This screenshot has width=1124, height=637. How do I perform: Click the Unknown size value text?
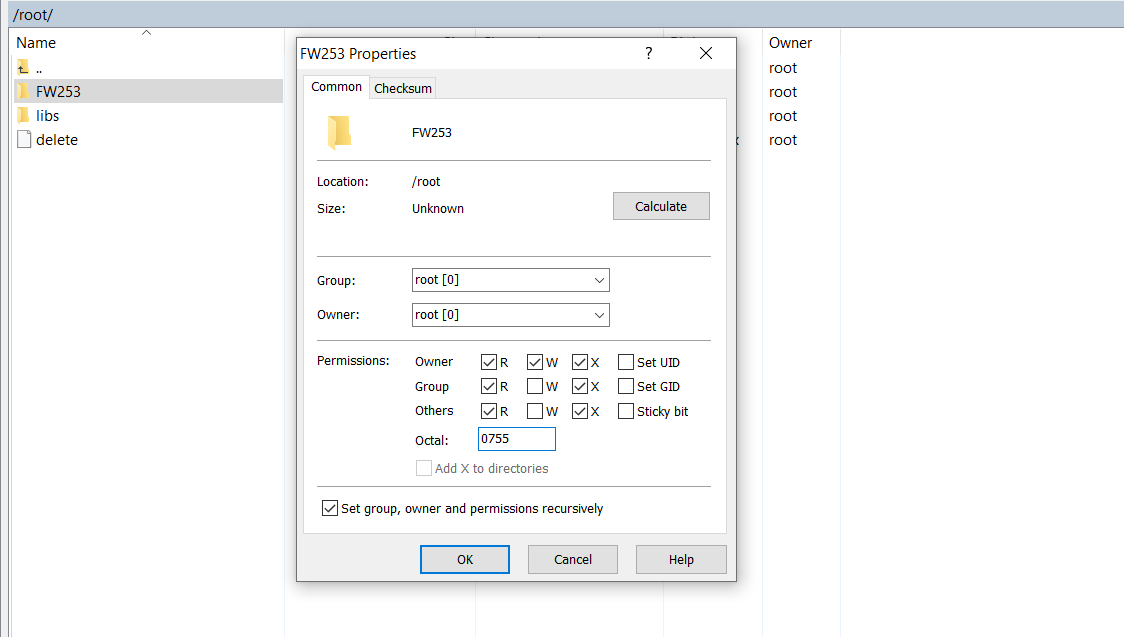[438, 209]
